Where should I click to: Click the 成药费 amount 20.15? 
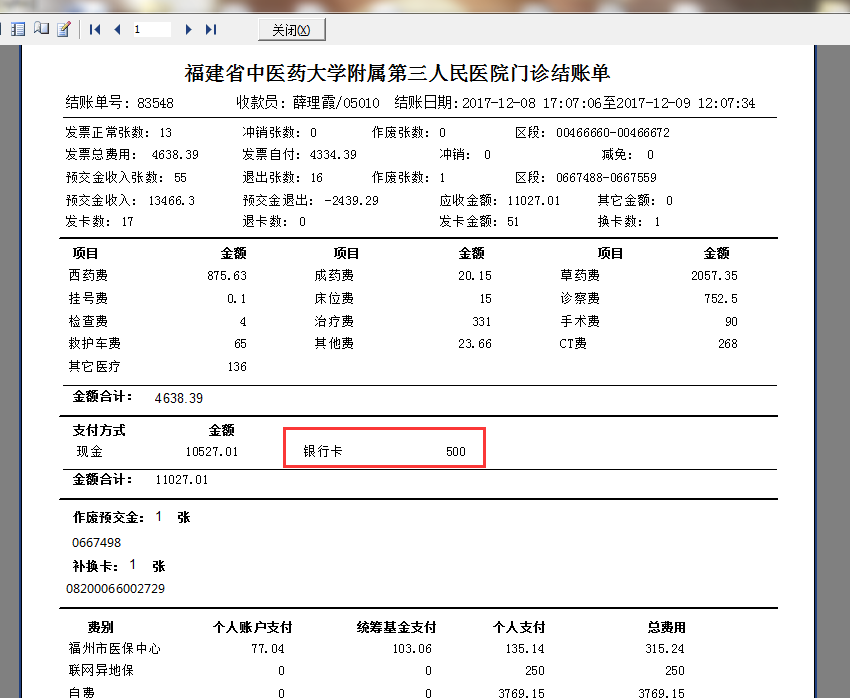pyautogui.click(x=474, y=276)
